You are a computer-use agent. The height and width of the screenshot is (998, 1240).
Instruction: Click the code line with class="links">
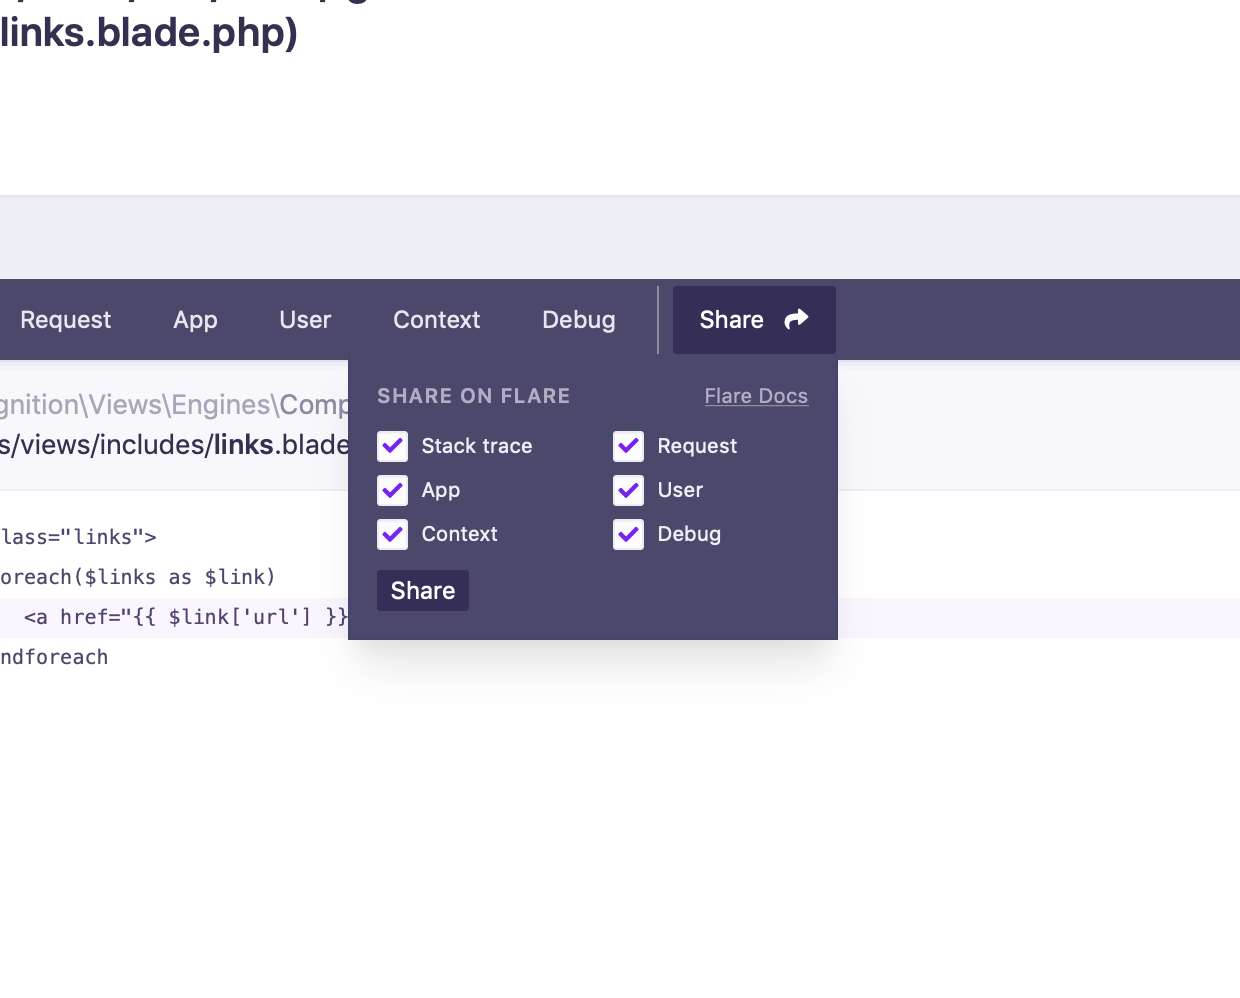click(x=78, y=537)
